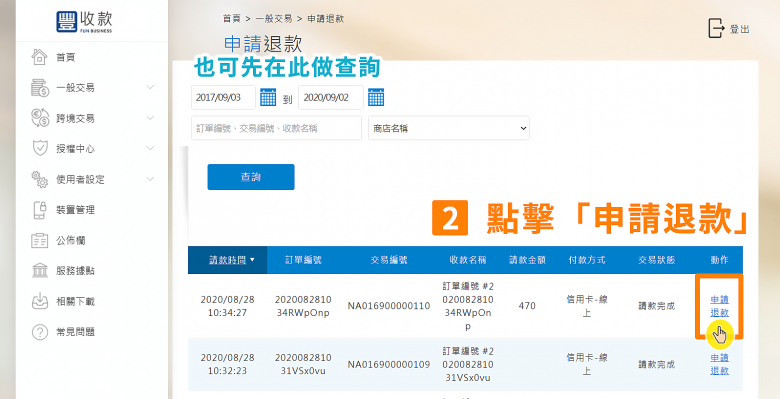Screen dimensions: 780x399
Task: Open 服務據點 sidebar item
Action: tap(75, 271)
